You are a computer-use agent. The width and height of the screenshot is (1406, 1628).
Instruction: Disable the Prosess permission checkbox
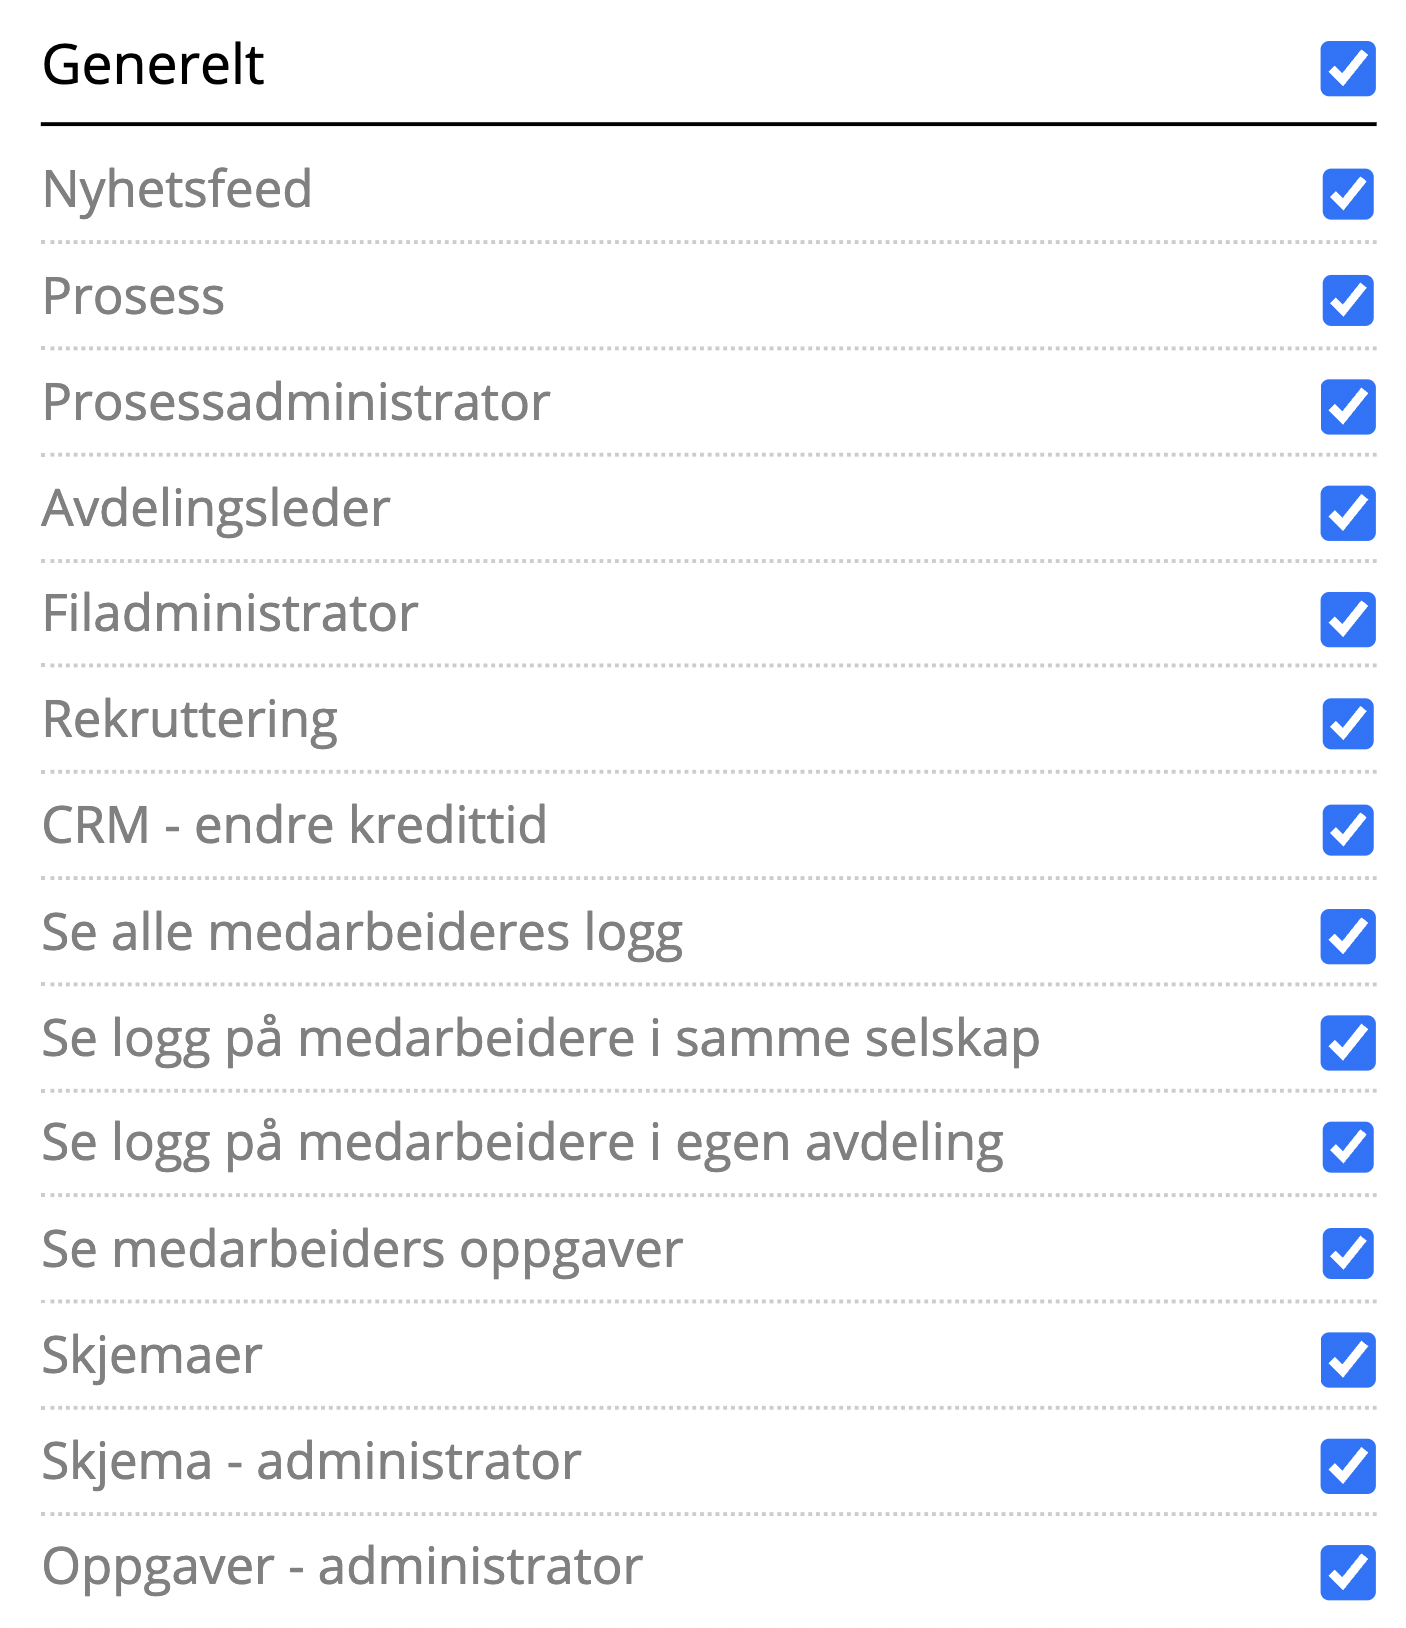(x=1347, y=300)
